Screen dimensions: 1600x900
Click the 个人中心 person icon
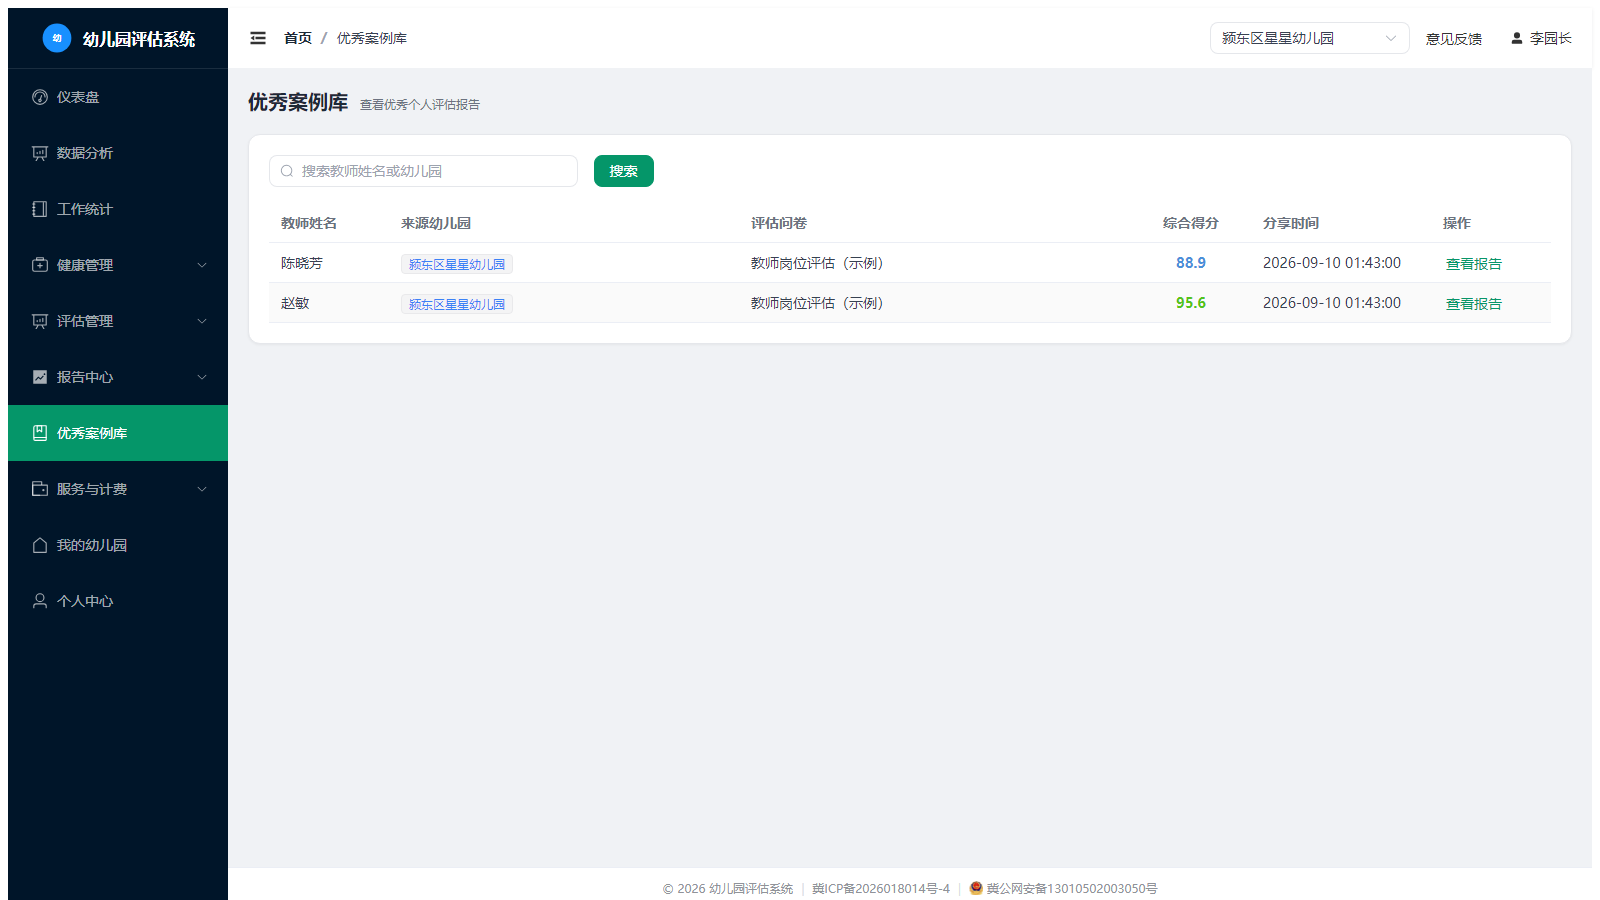[40, 601]
